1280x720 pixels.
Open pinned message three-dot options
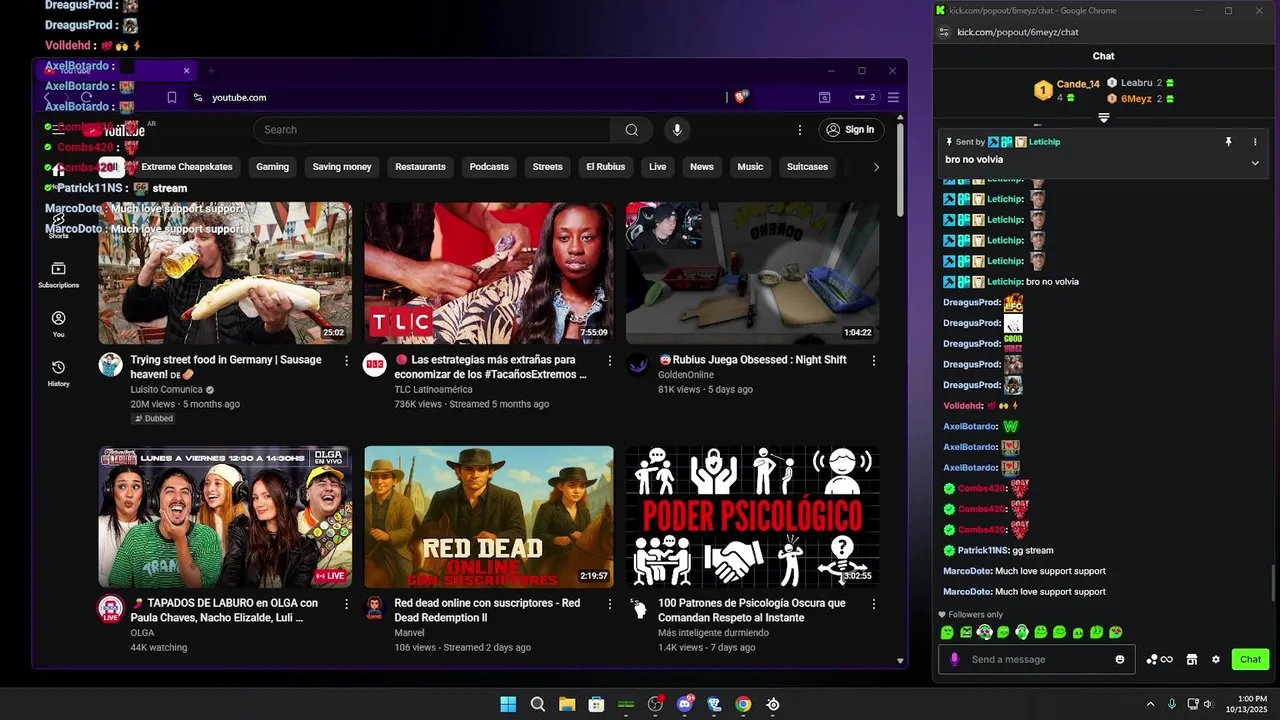1255,142
